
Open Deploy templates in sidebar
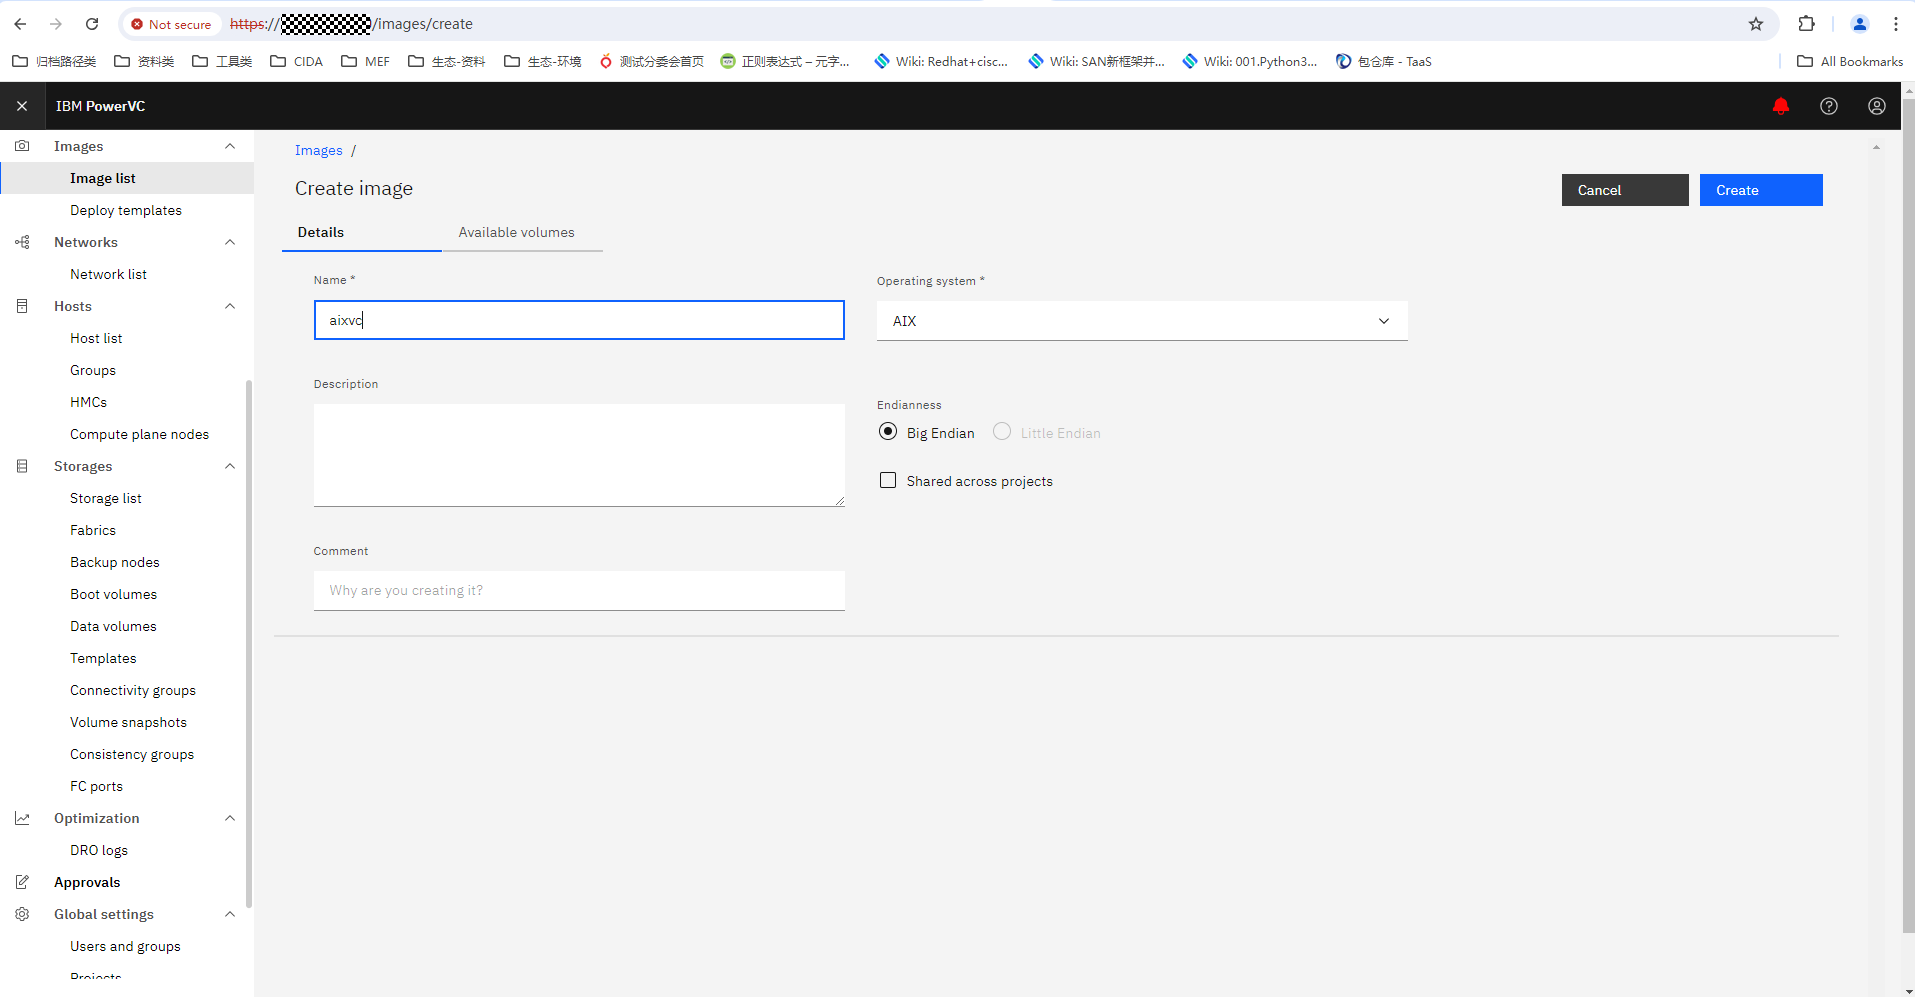pyautogui.click(x=127, y=210)
